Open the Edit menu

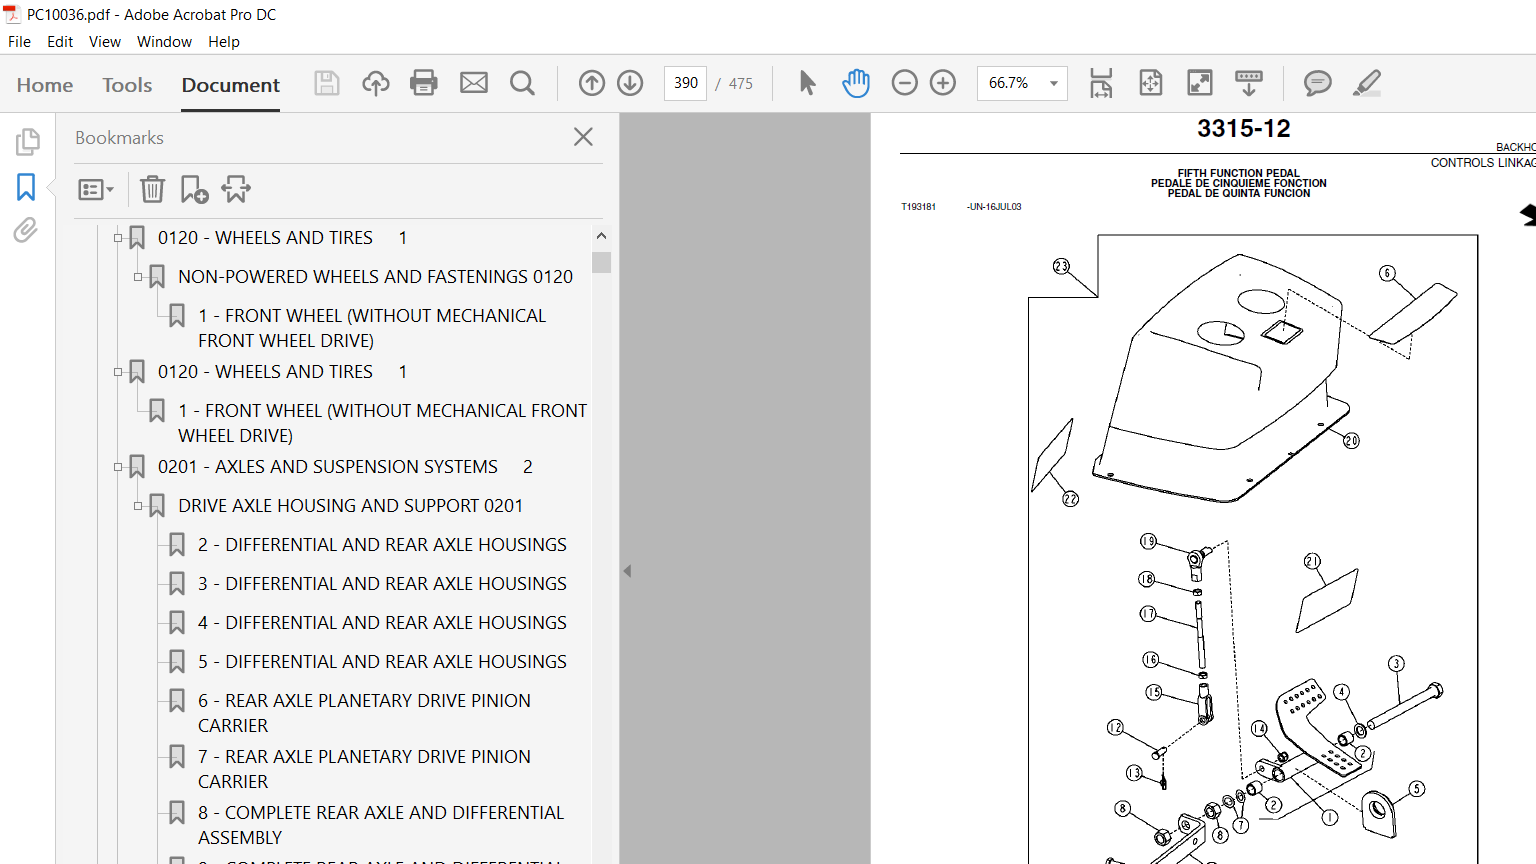[60, 42]
